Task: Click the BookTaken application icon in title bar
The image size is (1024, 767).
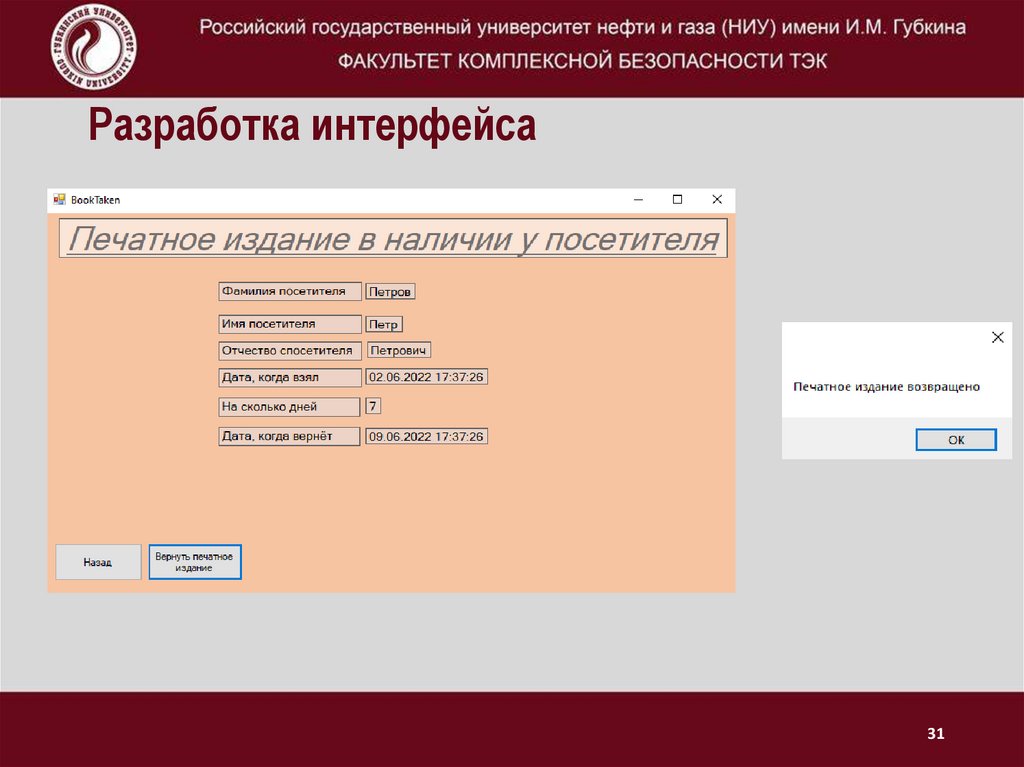Action: (x=60, y=200)
